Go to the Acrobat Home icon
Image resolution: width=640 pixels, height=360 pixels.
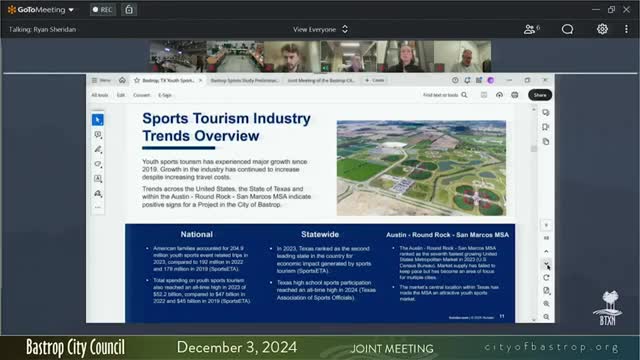pos(122,80)
